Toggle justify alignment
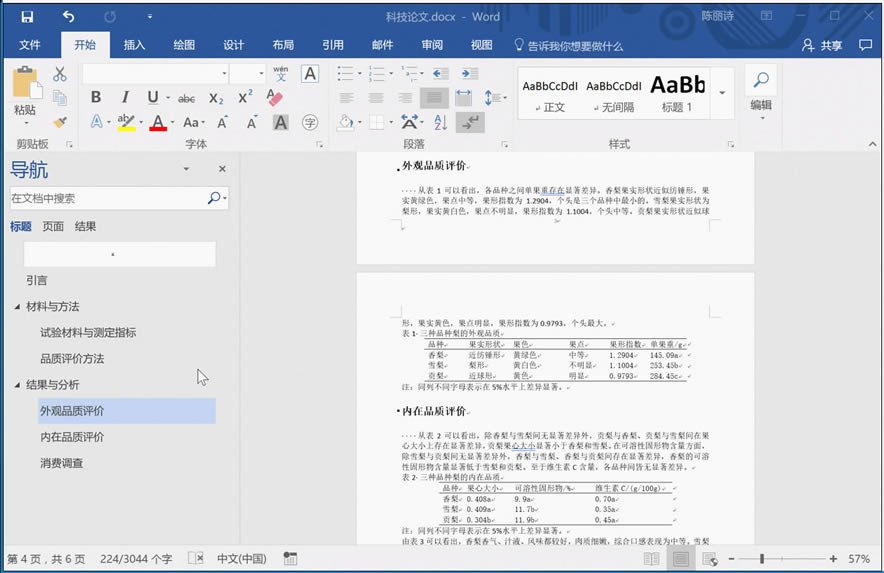 (434, 98)
